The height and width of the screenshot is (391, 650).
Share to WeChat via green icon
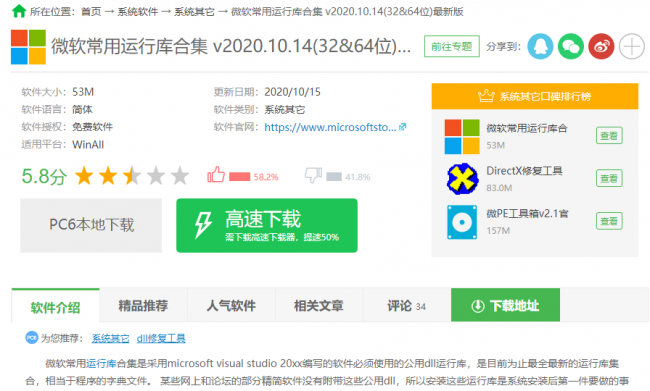tap(571, 46)
